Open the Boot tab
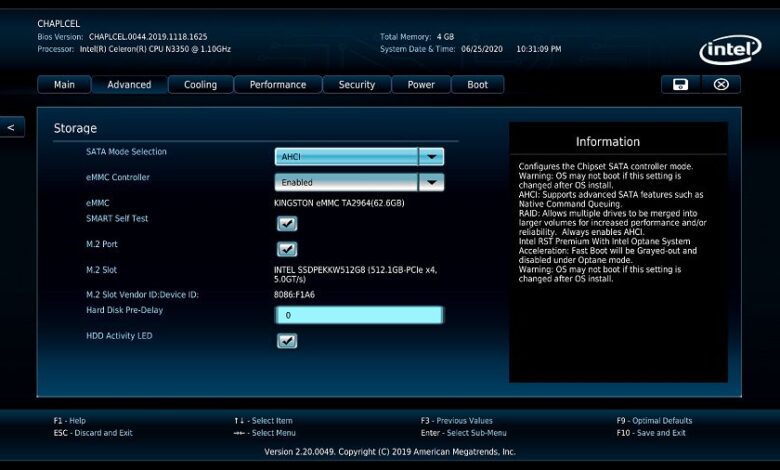 click(x=478, y=85)
